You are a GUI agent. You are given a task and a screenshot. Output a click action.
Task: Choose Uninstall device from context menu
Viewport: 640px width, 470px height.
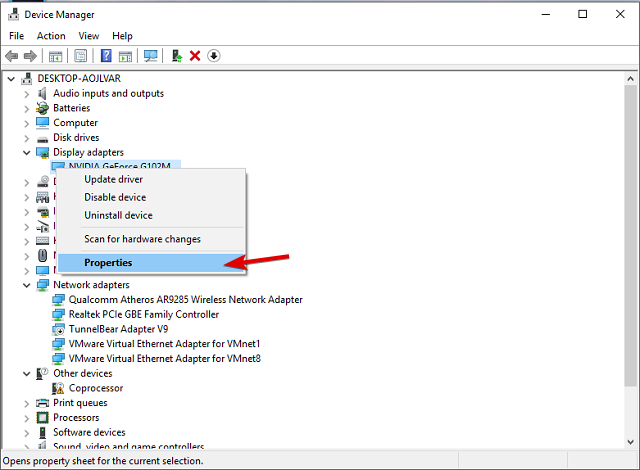(x=151, y=215)
